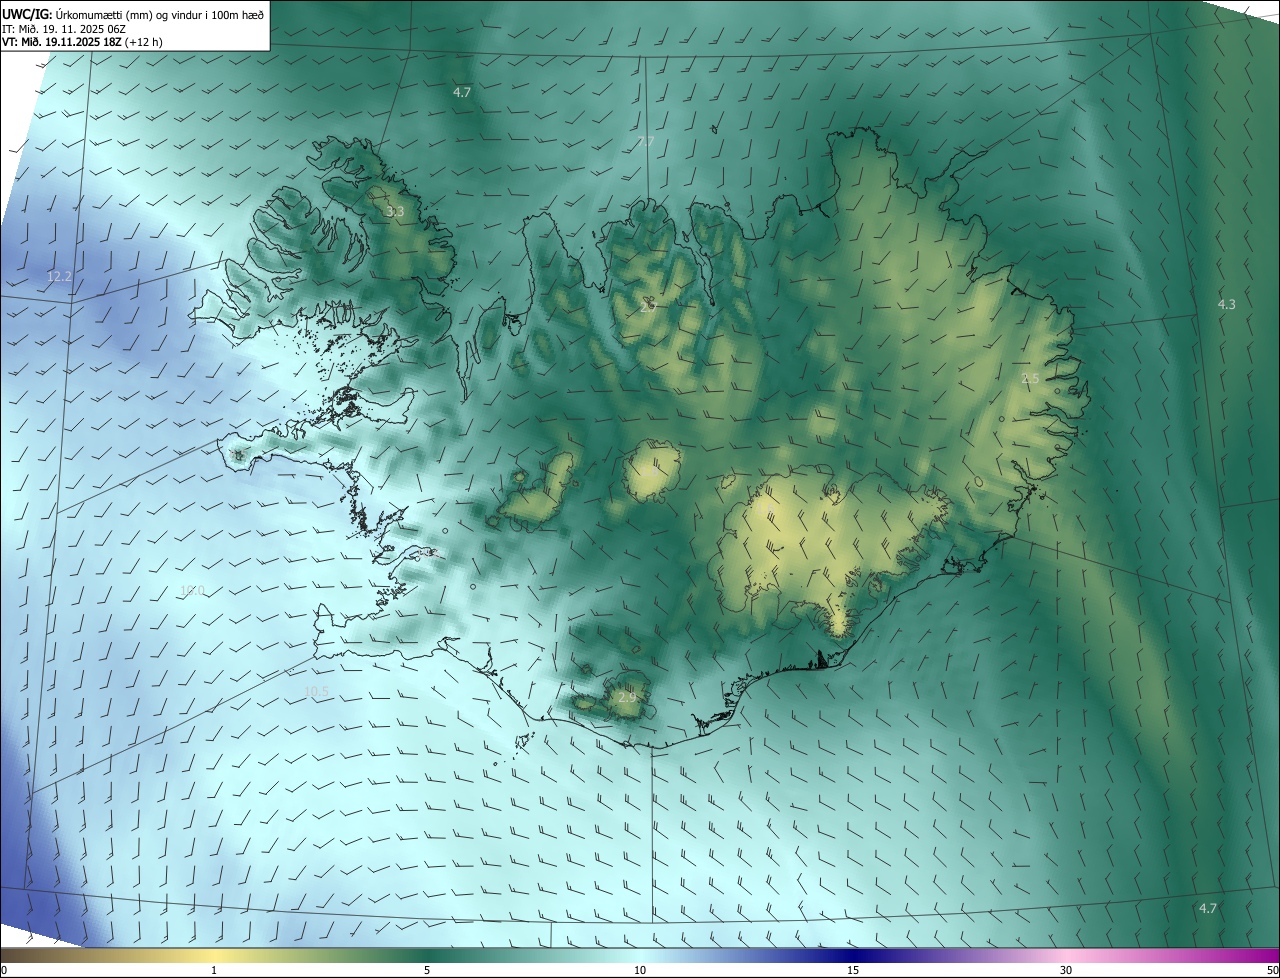Screen dimensions: 1280x978
Task: Click the 10 tick on the colour scale
Action: pyautogui.click(x=640, y=970)
